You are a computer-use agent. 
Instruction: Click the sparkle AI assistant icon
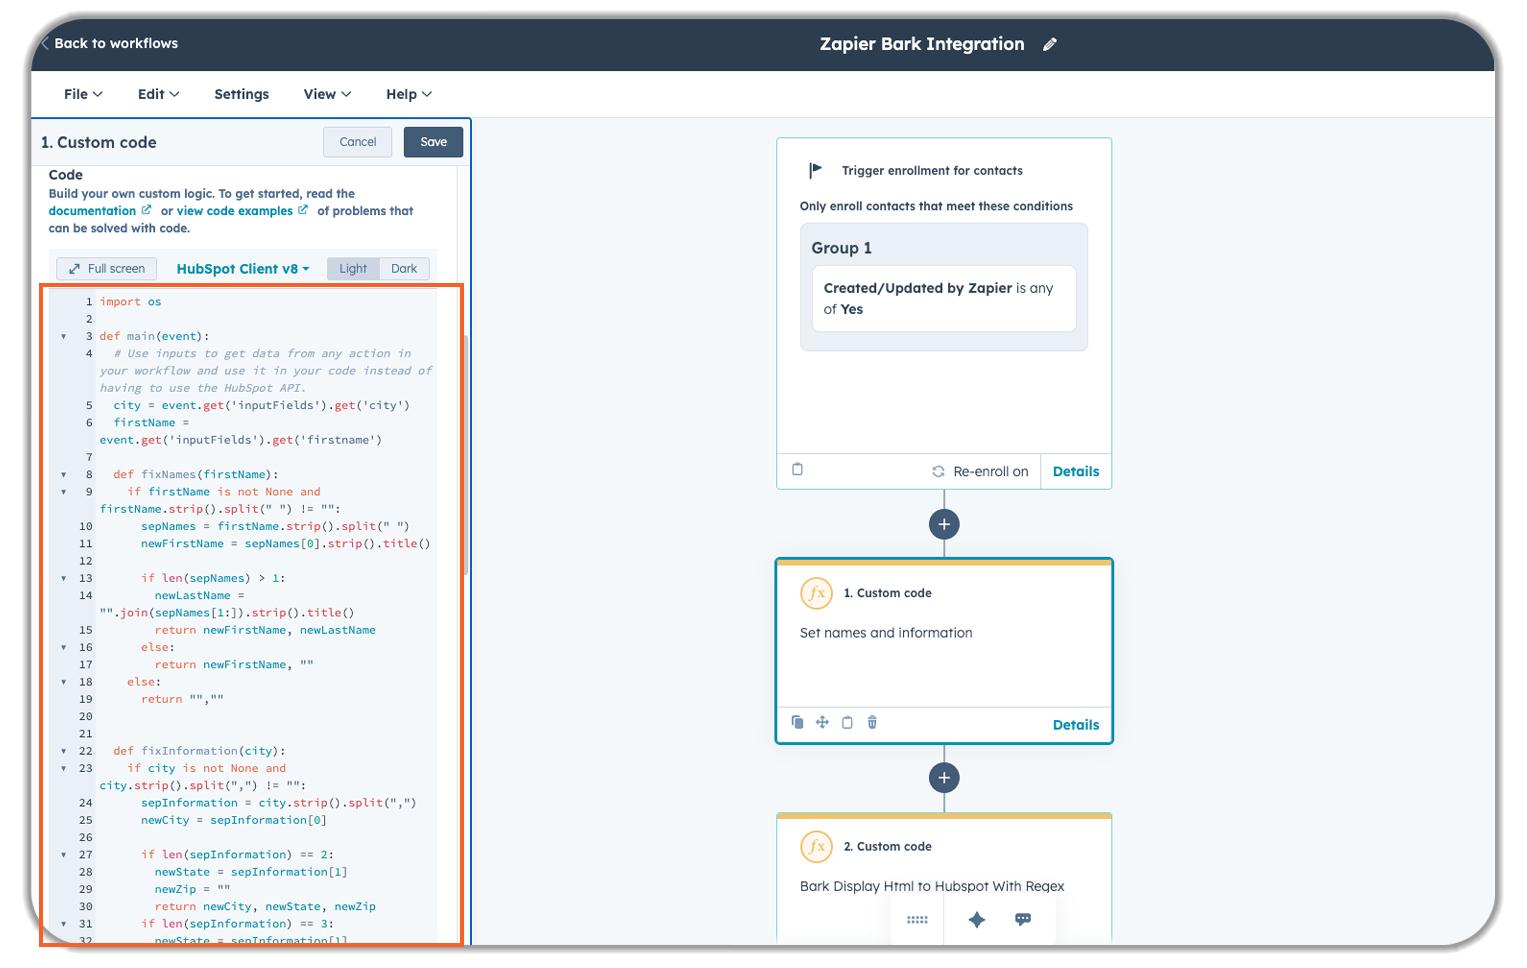(977, 920)
